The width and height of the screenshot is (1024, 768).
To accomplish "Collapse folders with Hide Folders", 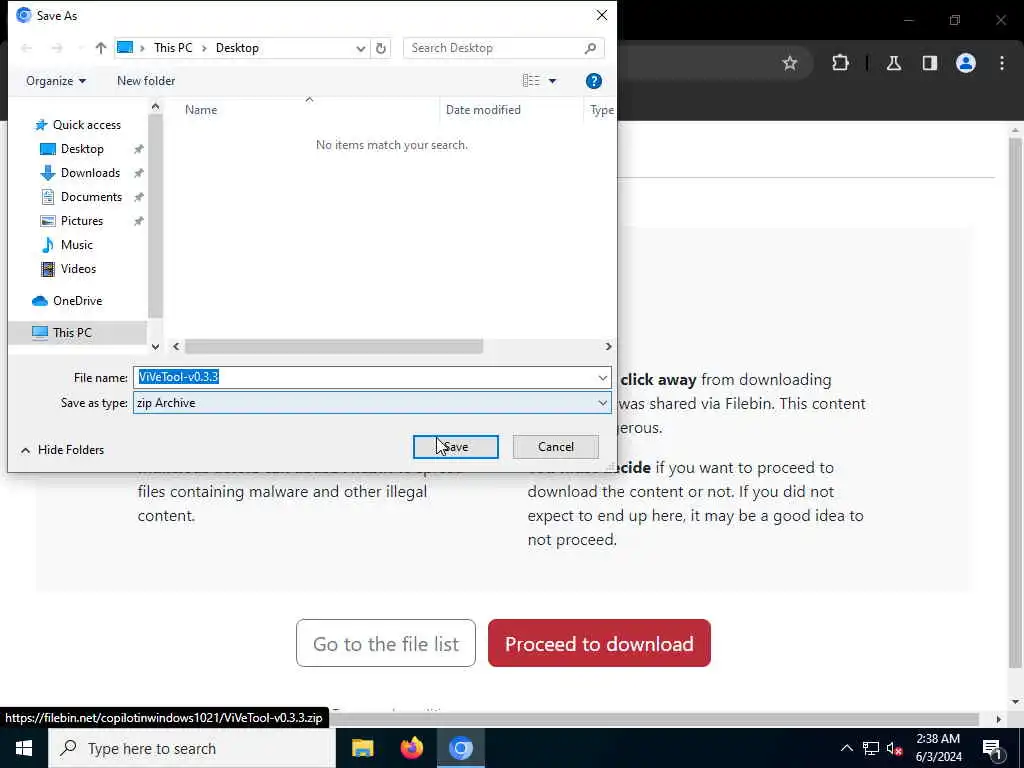I will [x=62, y=450].
